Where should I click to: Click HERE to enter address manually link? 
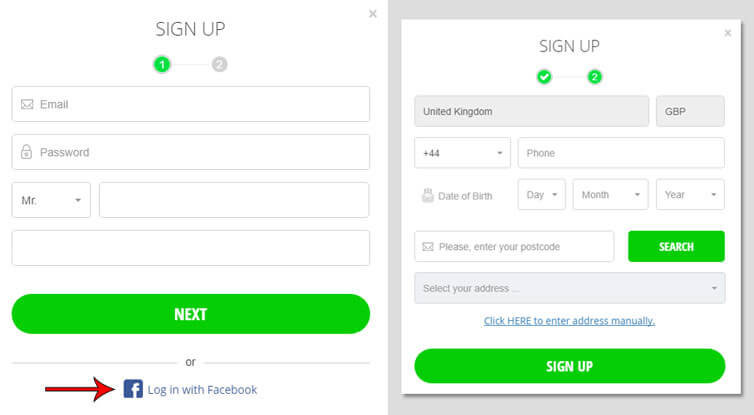569,321
